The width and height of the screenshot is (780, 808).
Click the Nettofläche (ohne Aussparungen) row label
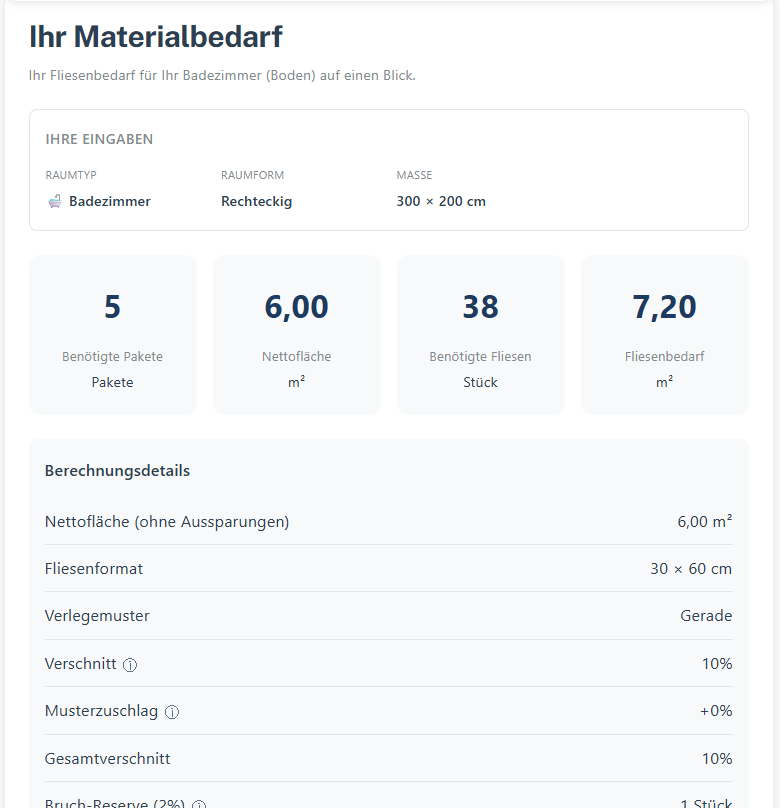coord(167,521)
